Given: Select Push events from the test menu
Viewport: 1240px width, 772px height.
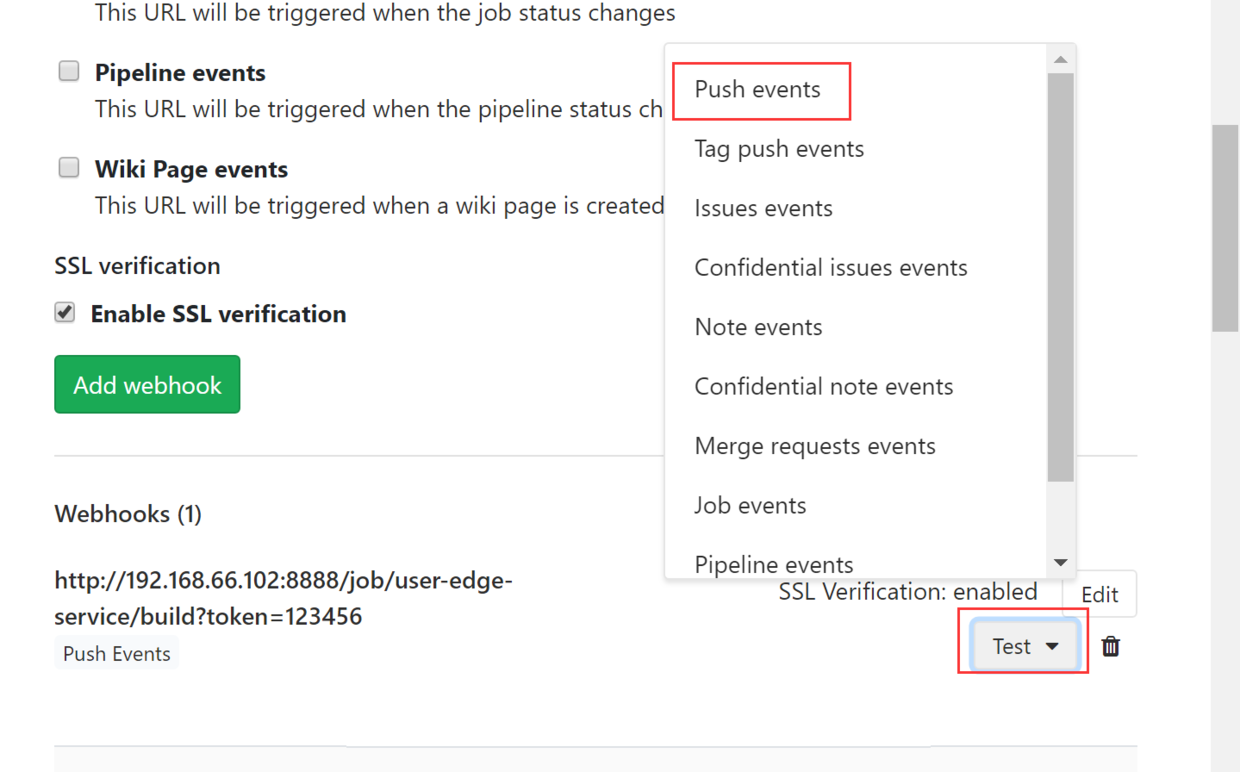Looking at the screenshot, I should 754,89.
